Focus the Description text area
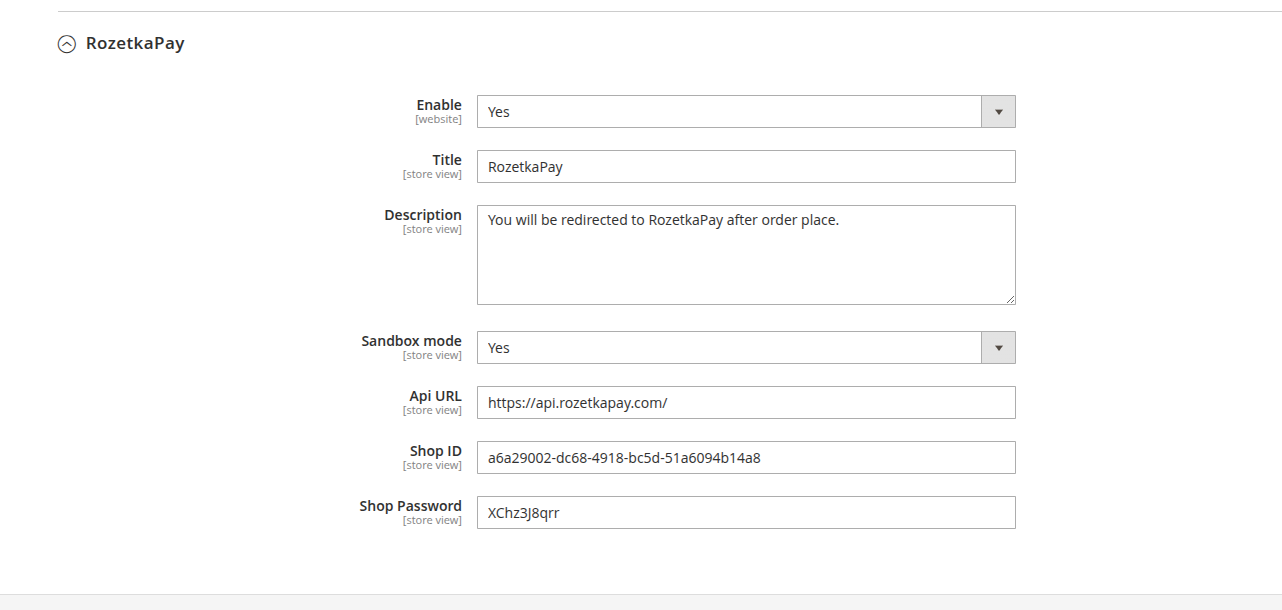The height and width of the screenshot is (610, 1282). point(746,255)
